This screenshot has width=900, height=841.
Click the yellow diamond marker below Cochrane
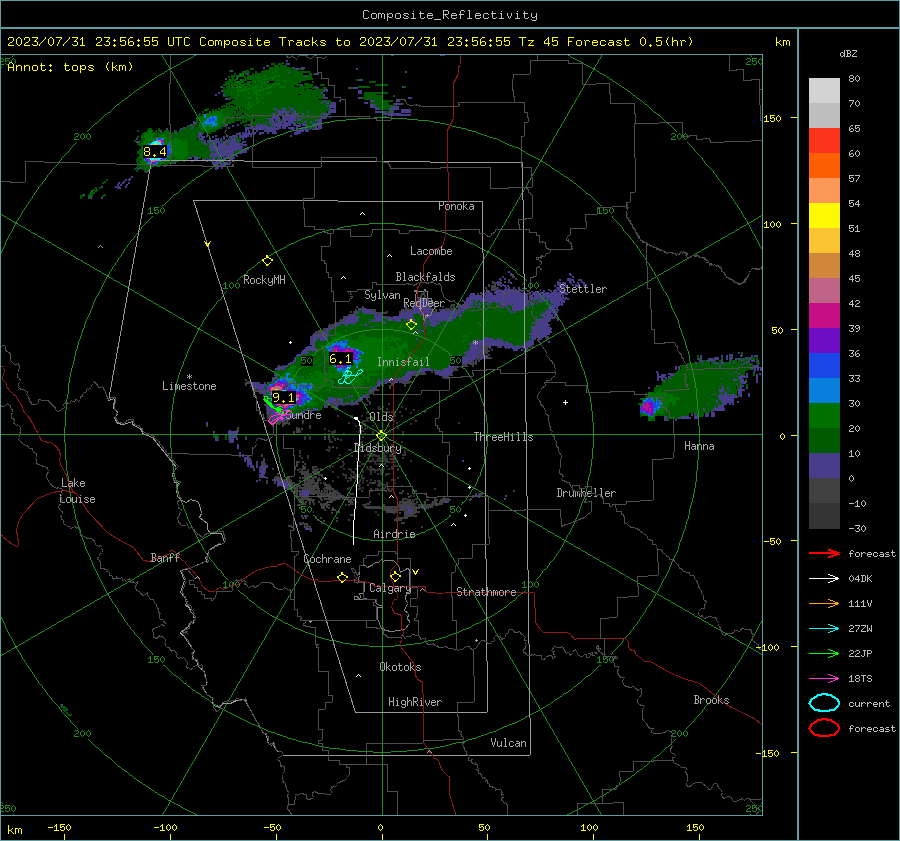point(343,578)
